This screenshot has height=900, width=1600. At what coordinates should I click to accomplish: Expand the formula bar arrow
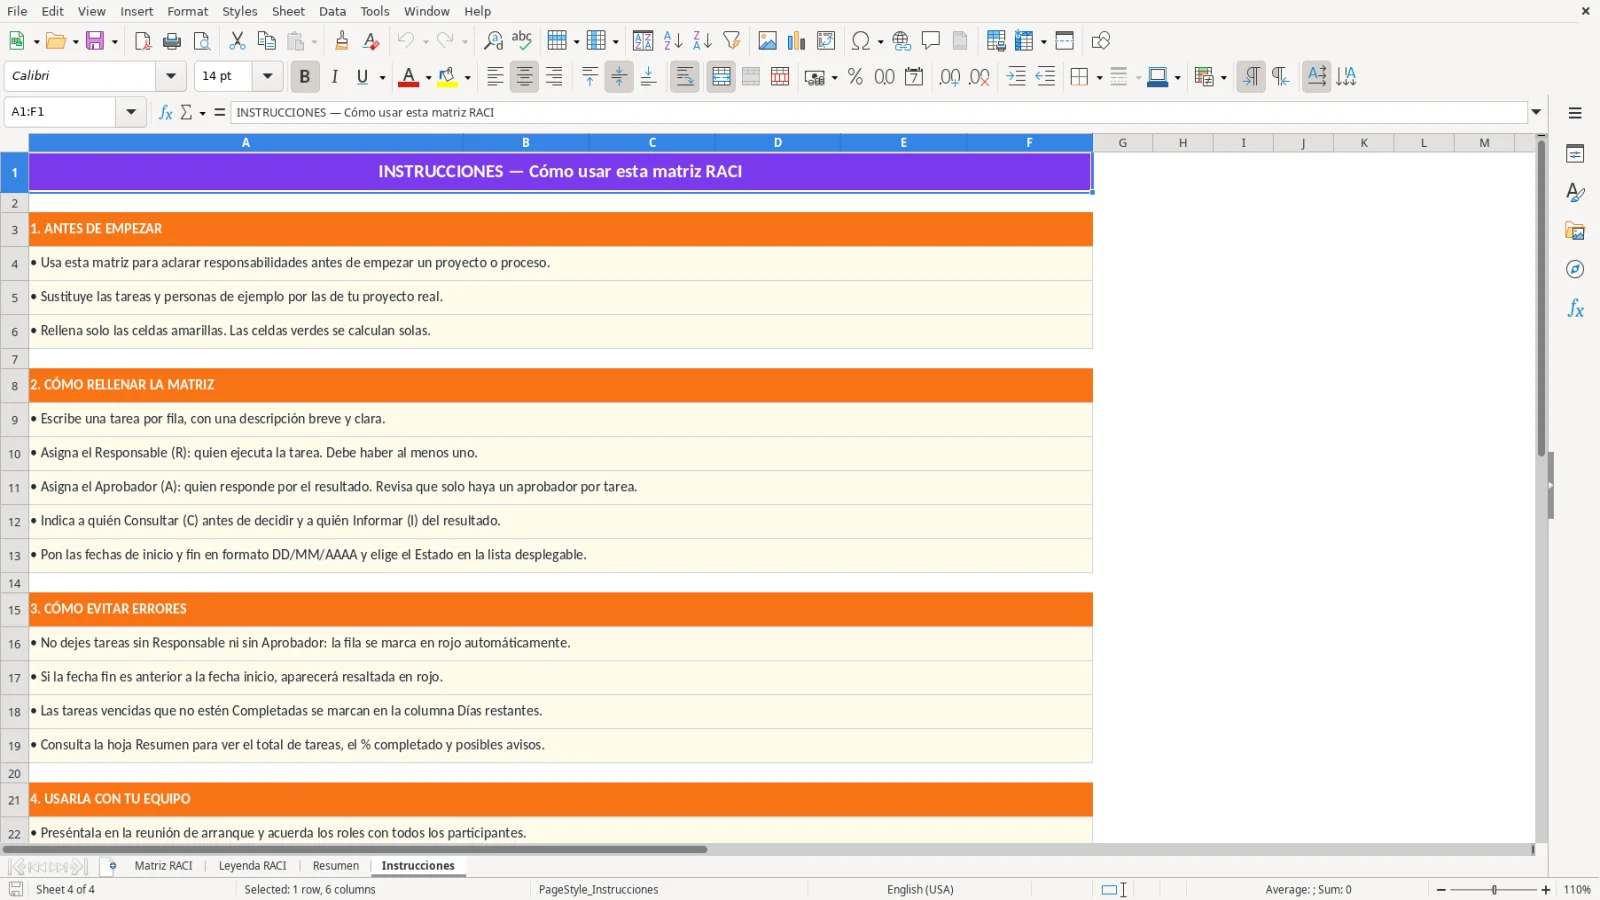[1537, 112]
